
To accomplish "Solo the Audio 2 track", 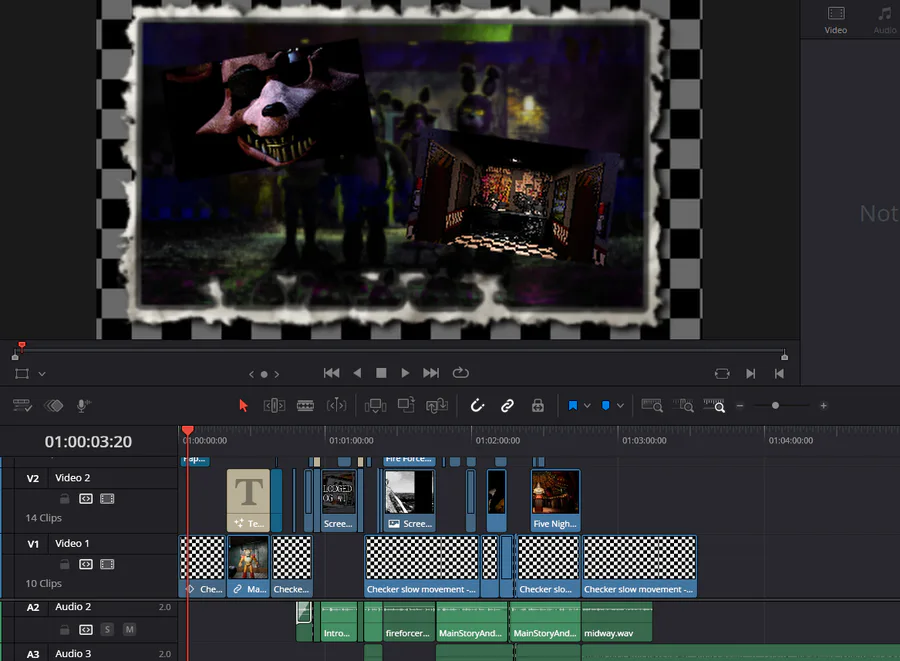I will [107, 629].
